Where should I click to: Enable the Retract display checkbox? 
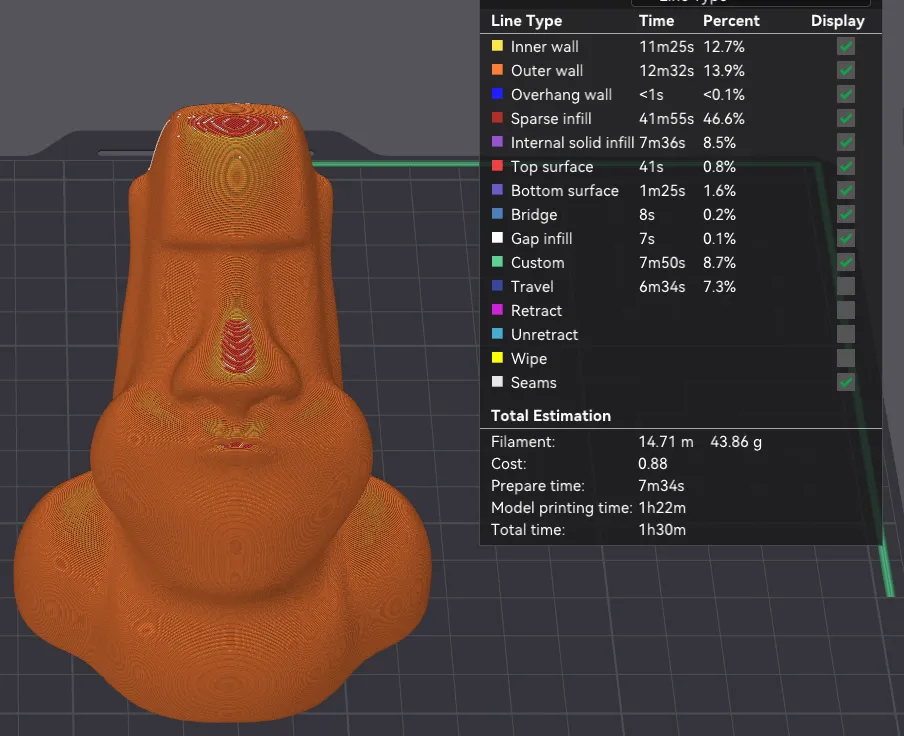pyautogui.click(x=845, y=310)
